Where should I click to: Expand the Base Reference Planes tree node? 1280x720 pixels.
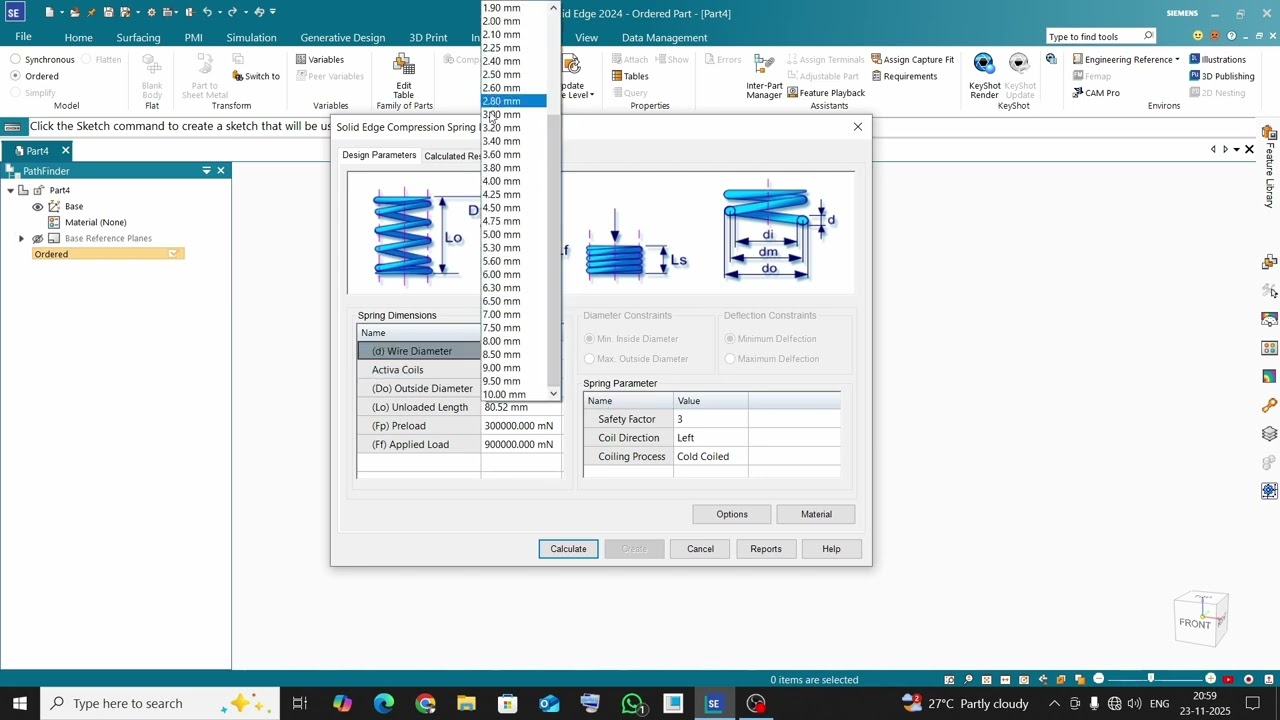(x=21, y=238)
